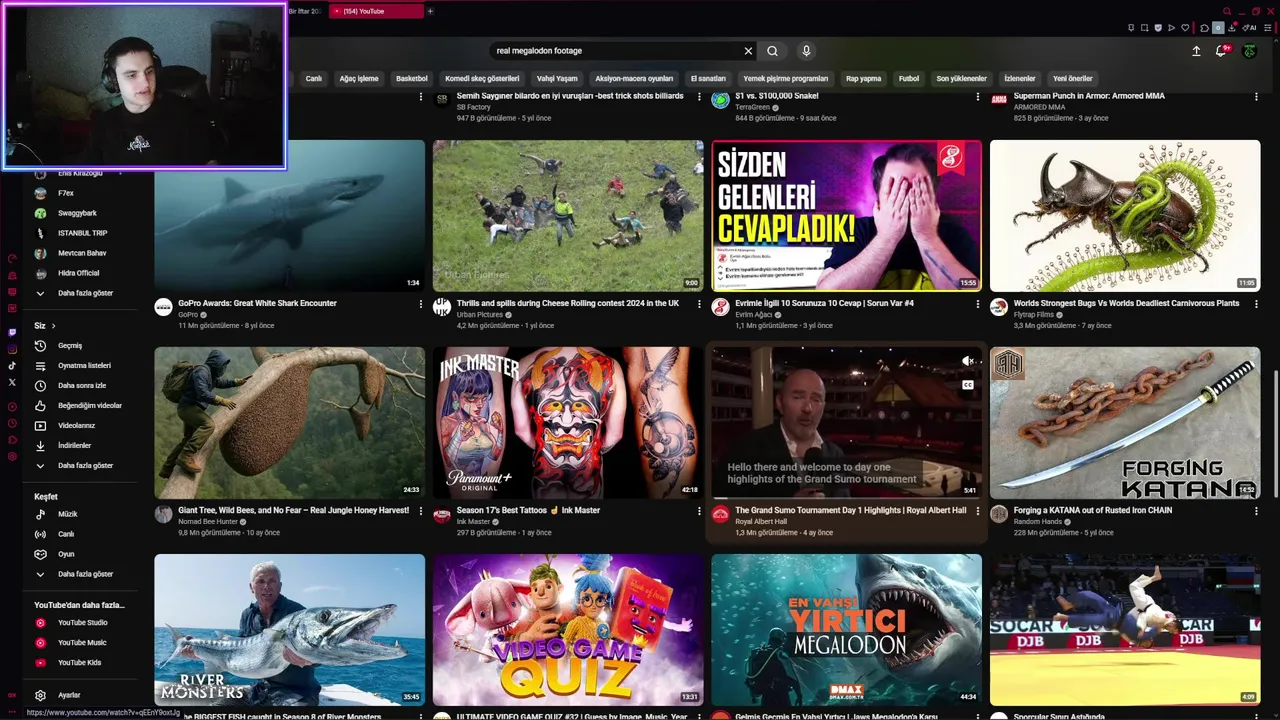Open the browser downloads icon
The height and width of the screenshot is (720, 1280).
[x=1232, y=28]
